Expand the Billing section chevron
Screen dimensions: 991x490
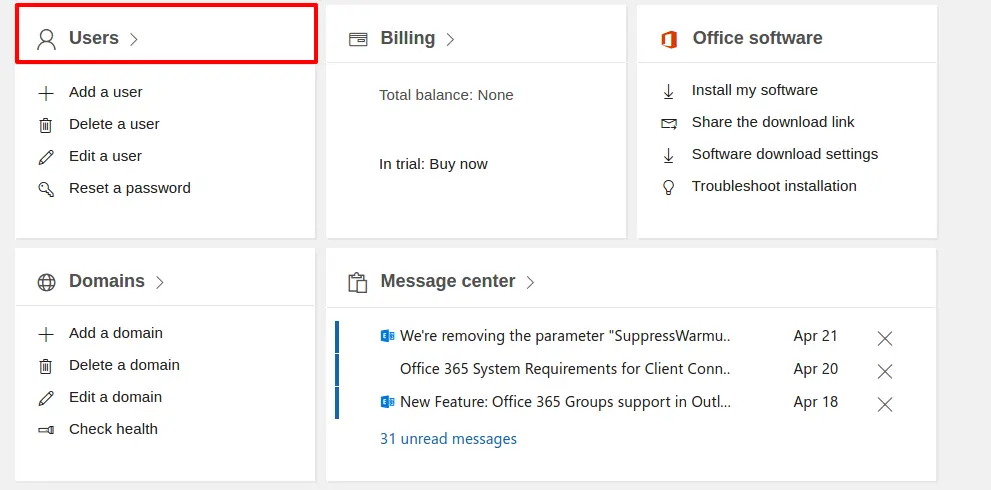pos(450,39)
